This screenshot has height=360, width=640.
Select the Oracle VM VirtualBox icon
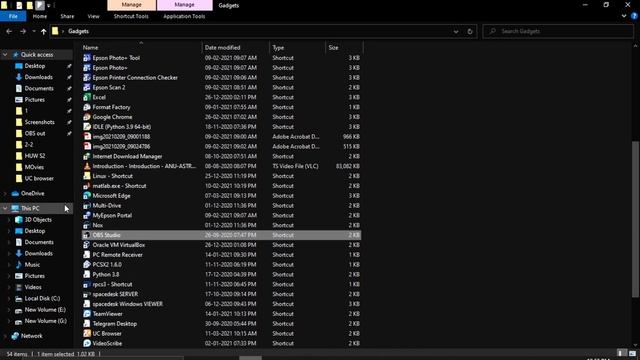point(87,245)
